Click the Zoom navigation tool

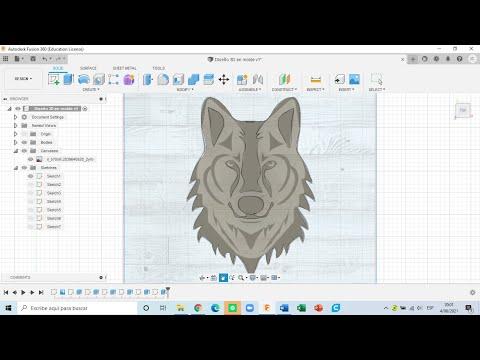pyautogui.click(x=241, y=278)
